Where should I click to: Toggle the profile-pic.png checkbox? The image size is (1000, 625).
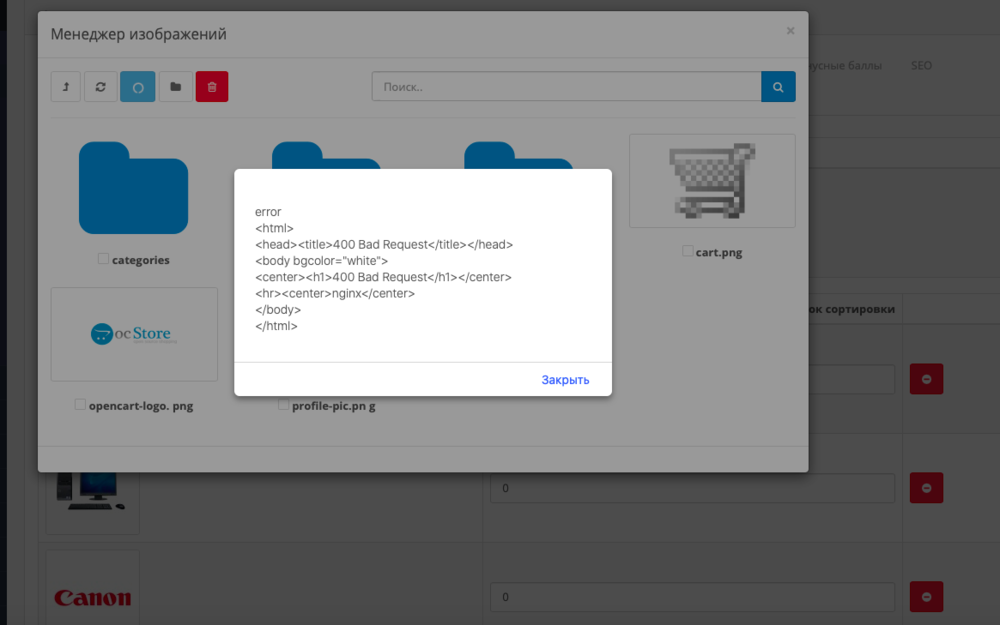pyautogui.click(x=283, y=405)
